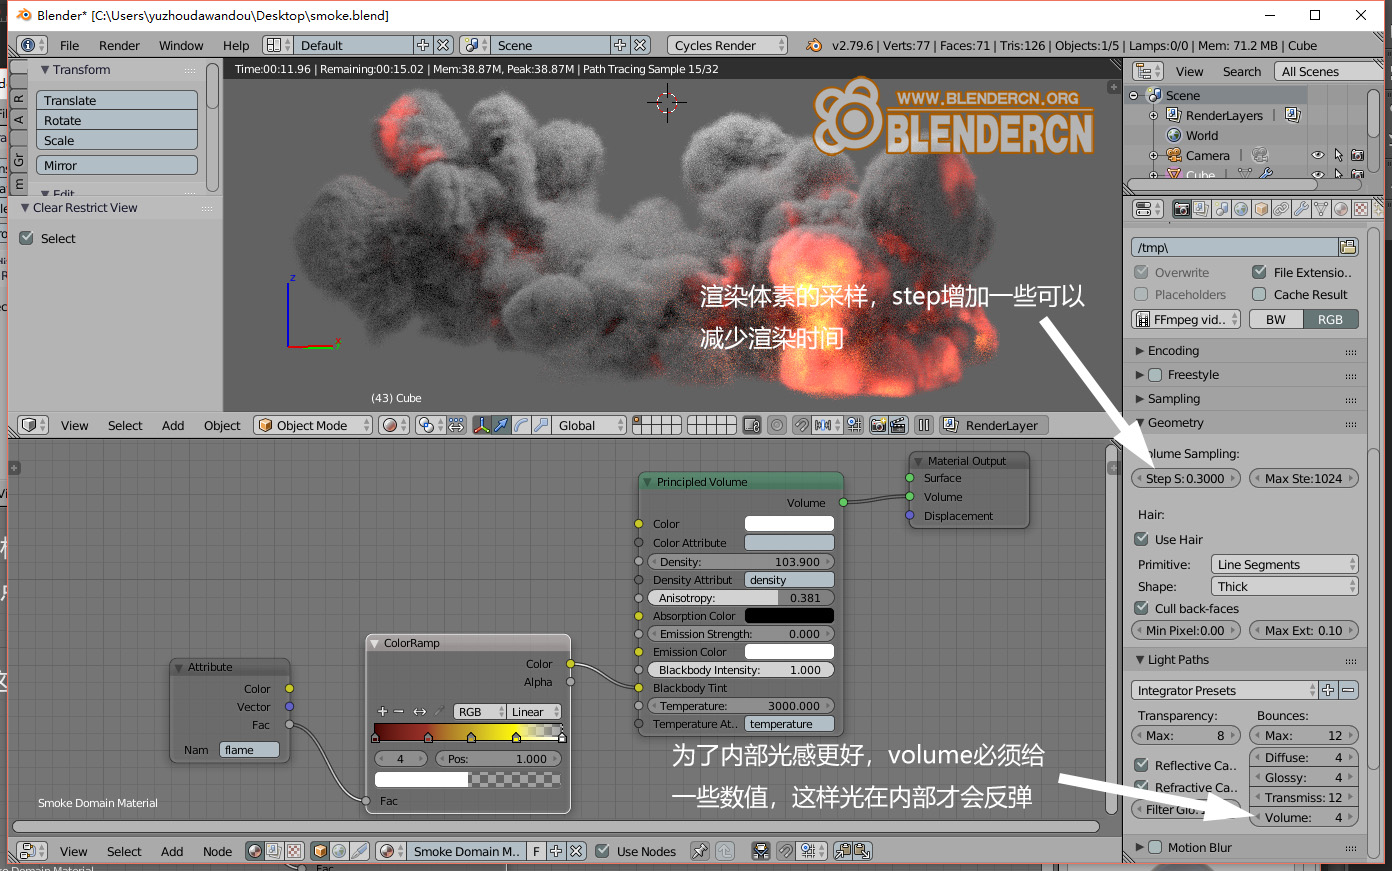Open Material properties tab (sphere icon)
Viewport: 1392px width, 871px height.
1341,209
